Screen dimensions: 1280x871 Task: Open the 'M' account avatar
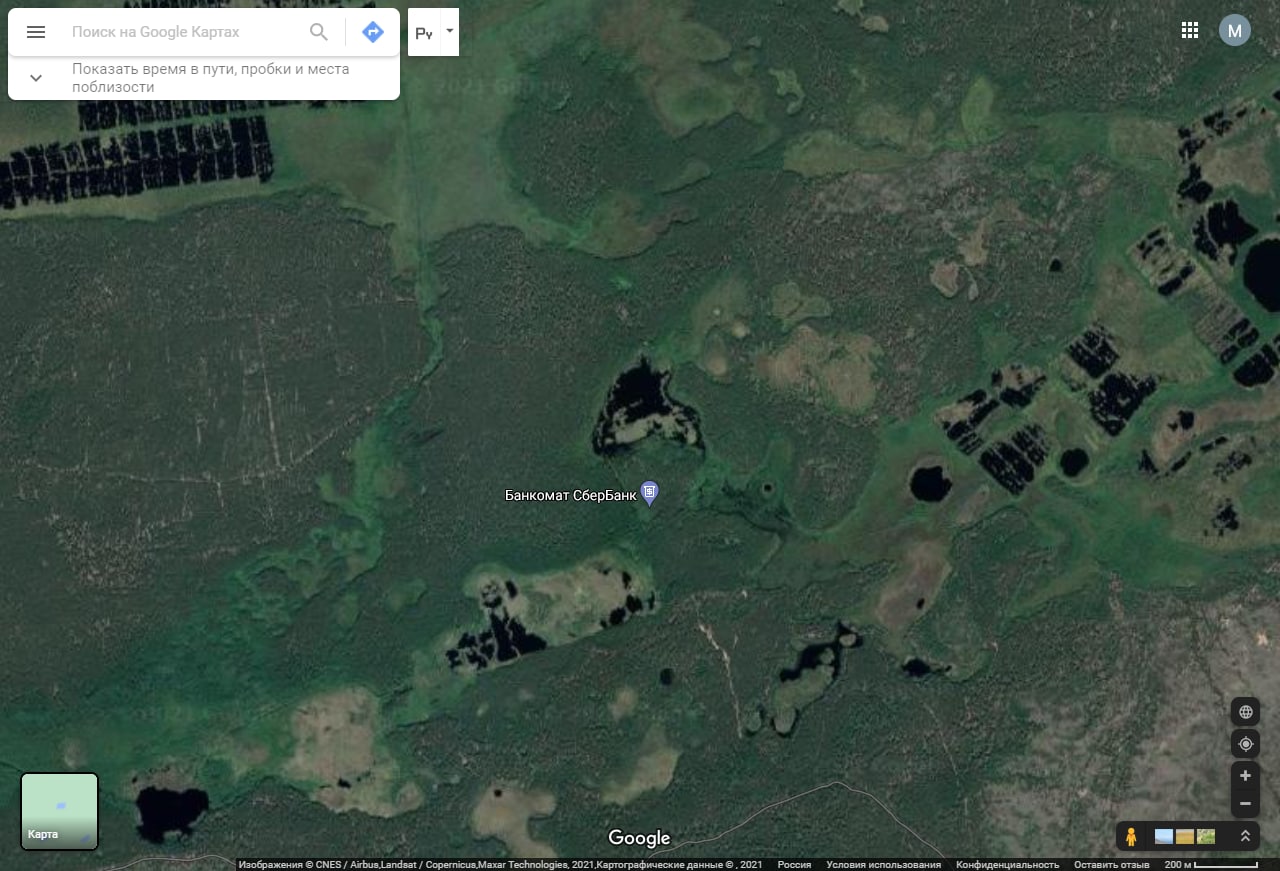pos(1235,30)
